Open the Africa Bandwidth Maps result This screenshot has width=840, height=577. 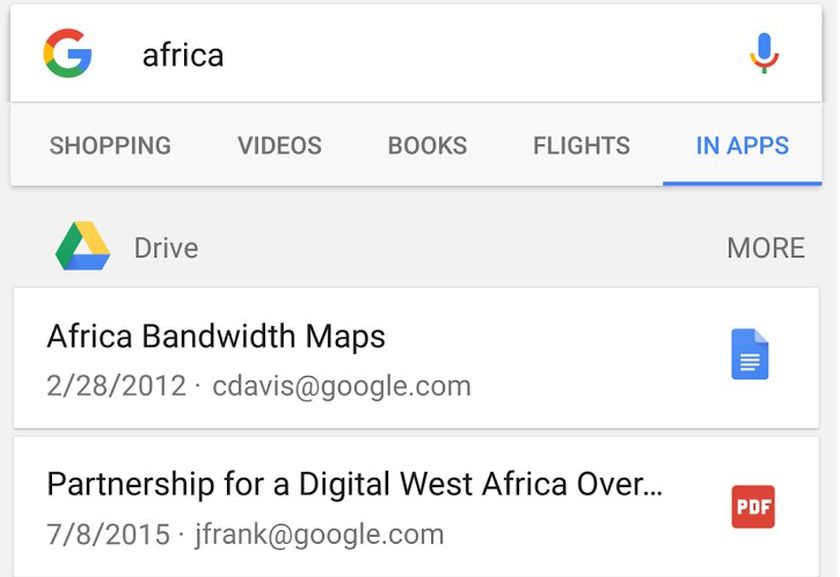tap(216, 336)
